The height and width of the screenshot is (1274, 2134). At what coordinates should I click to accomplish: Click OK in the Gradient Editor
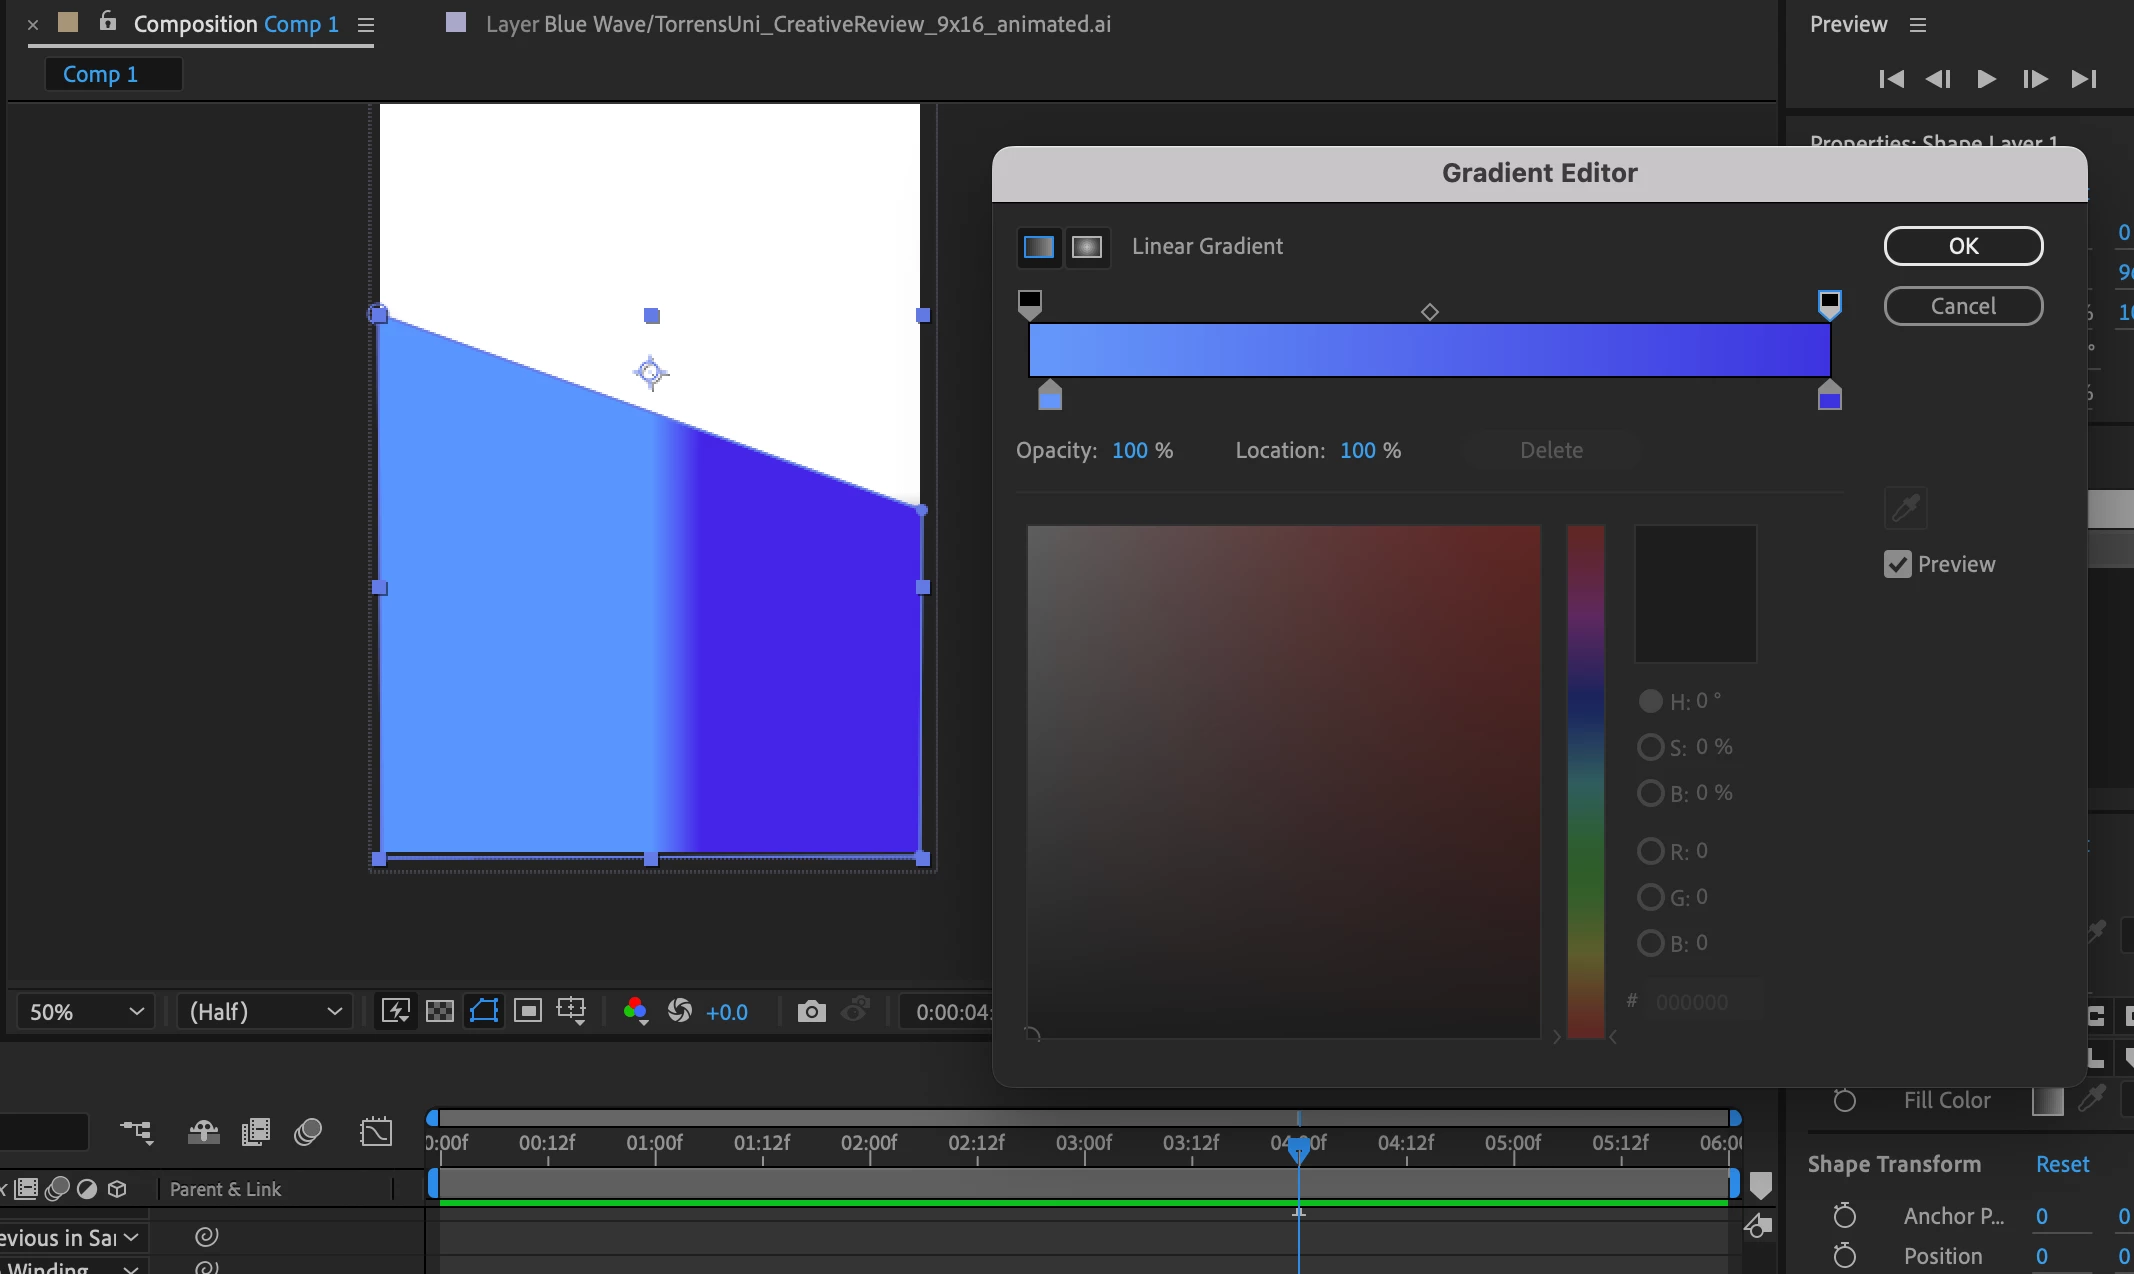(1962, 246)
